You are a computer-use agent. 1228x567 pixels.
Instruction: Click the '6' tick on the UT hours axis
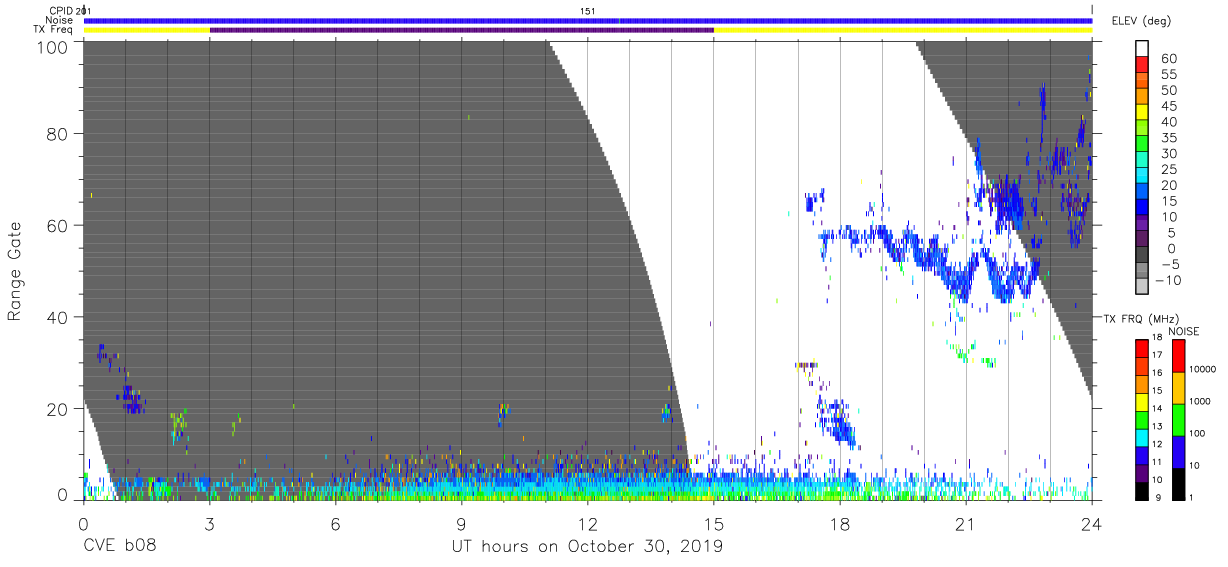click(x=335, y=522)
